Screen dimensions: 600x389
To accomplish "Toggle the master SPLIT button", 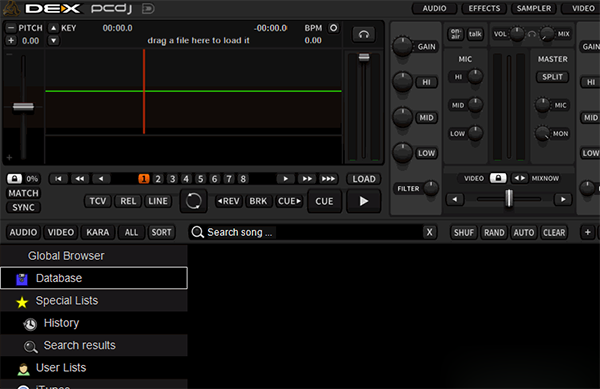I will point(552,77).
